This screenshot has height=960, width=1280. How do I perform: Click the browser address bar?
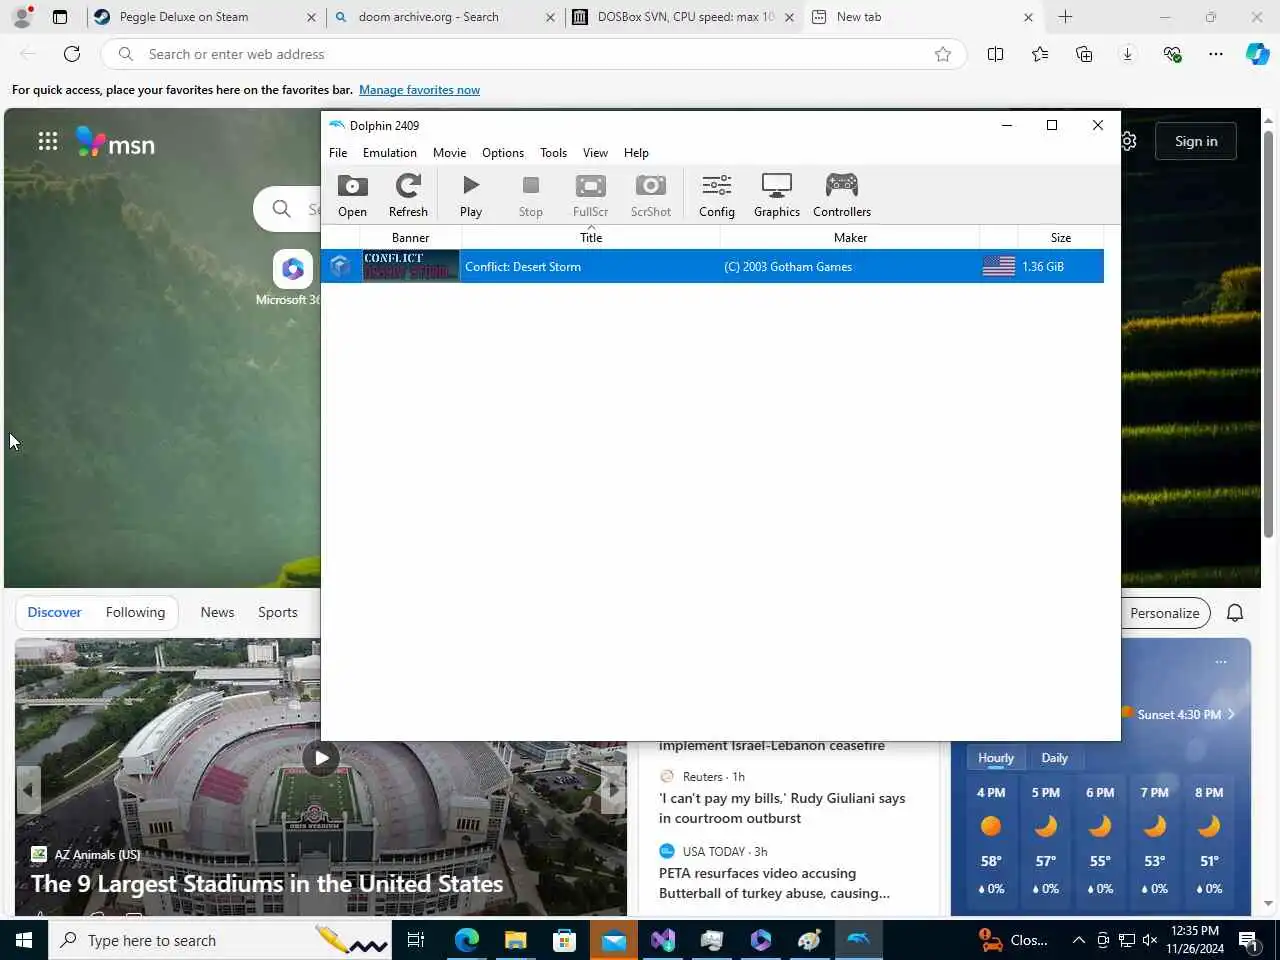point(535,54)
